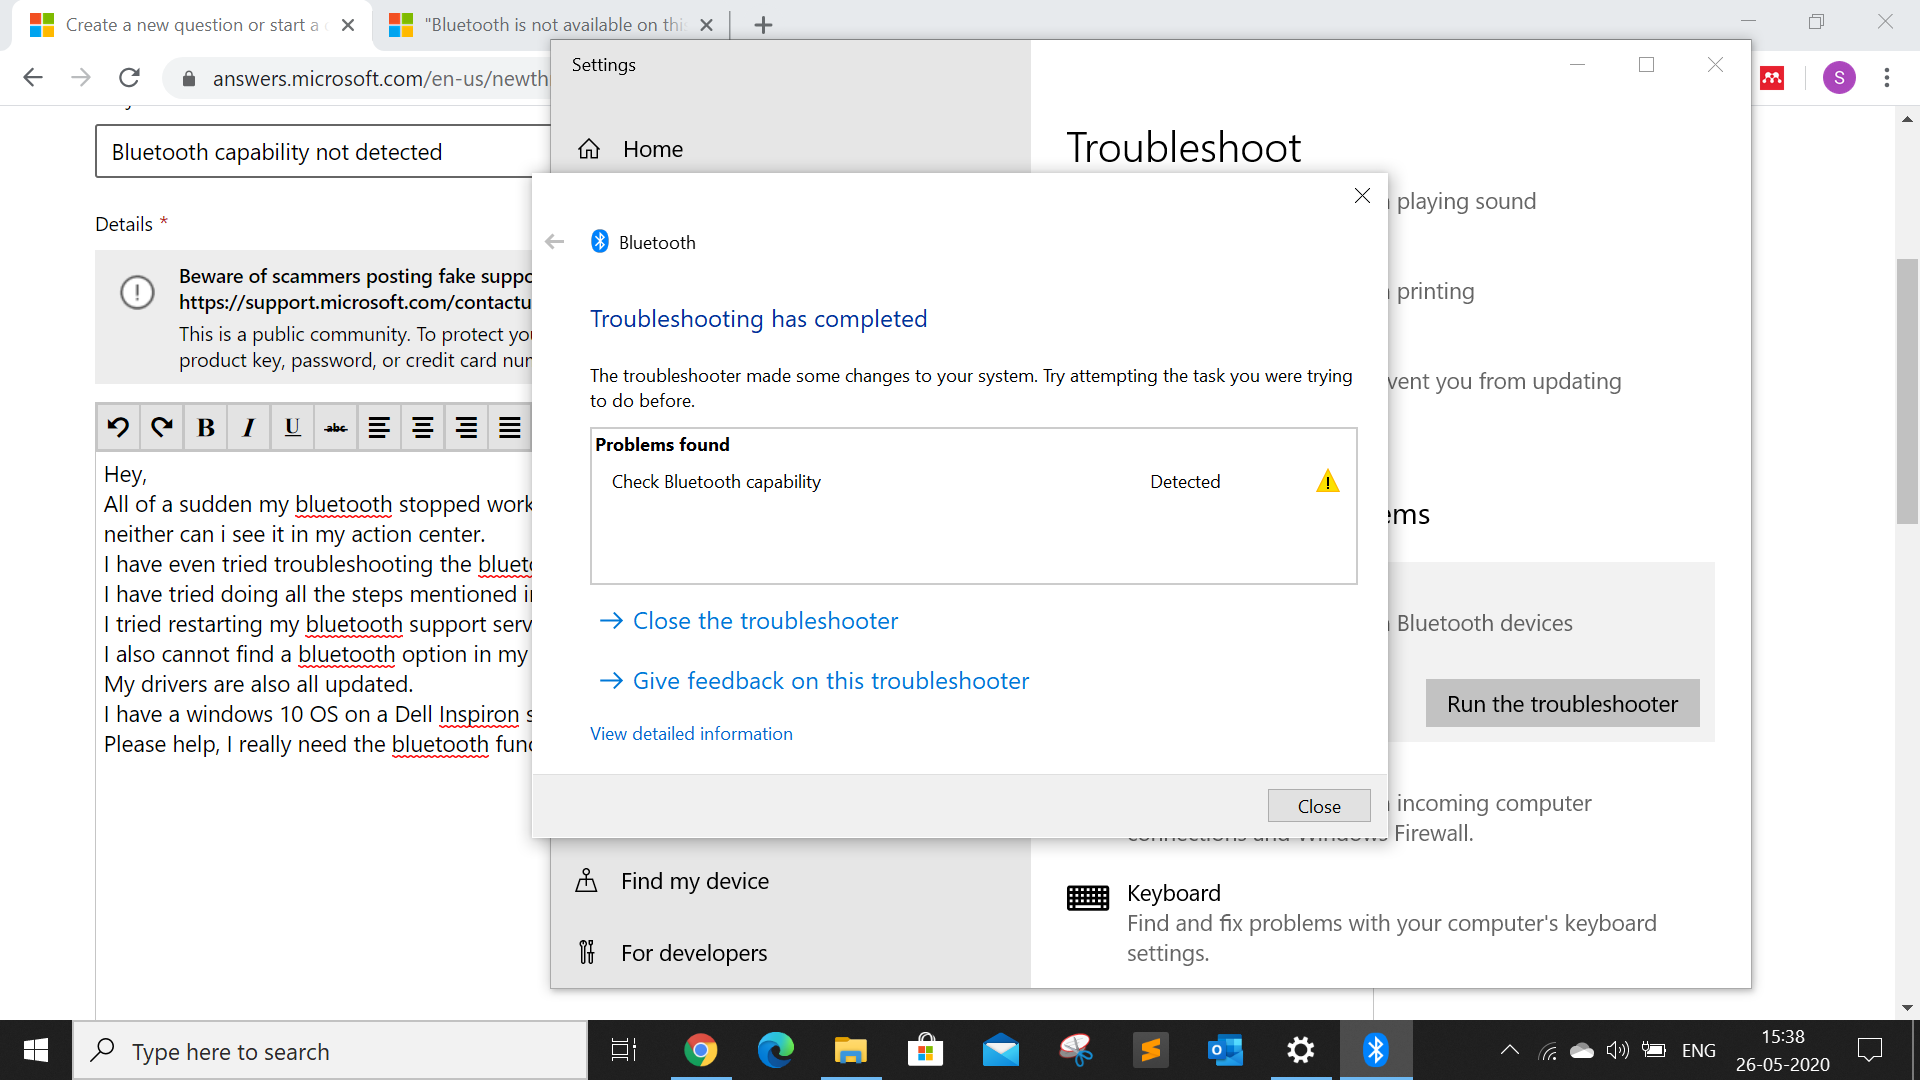The height and width of the screenshot is (1080, 1920).
Task: Apply italic formatting
Action: coord(248,427)
